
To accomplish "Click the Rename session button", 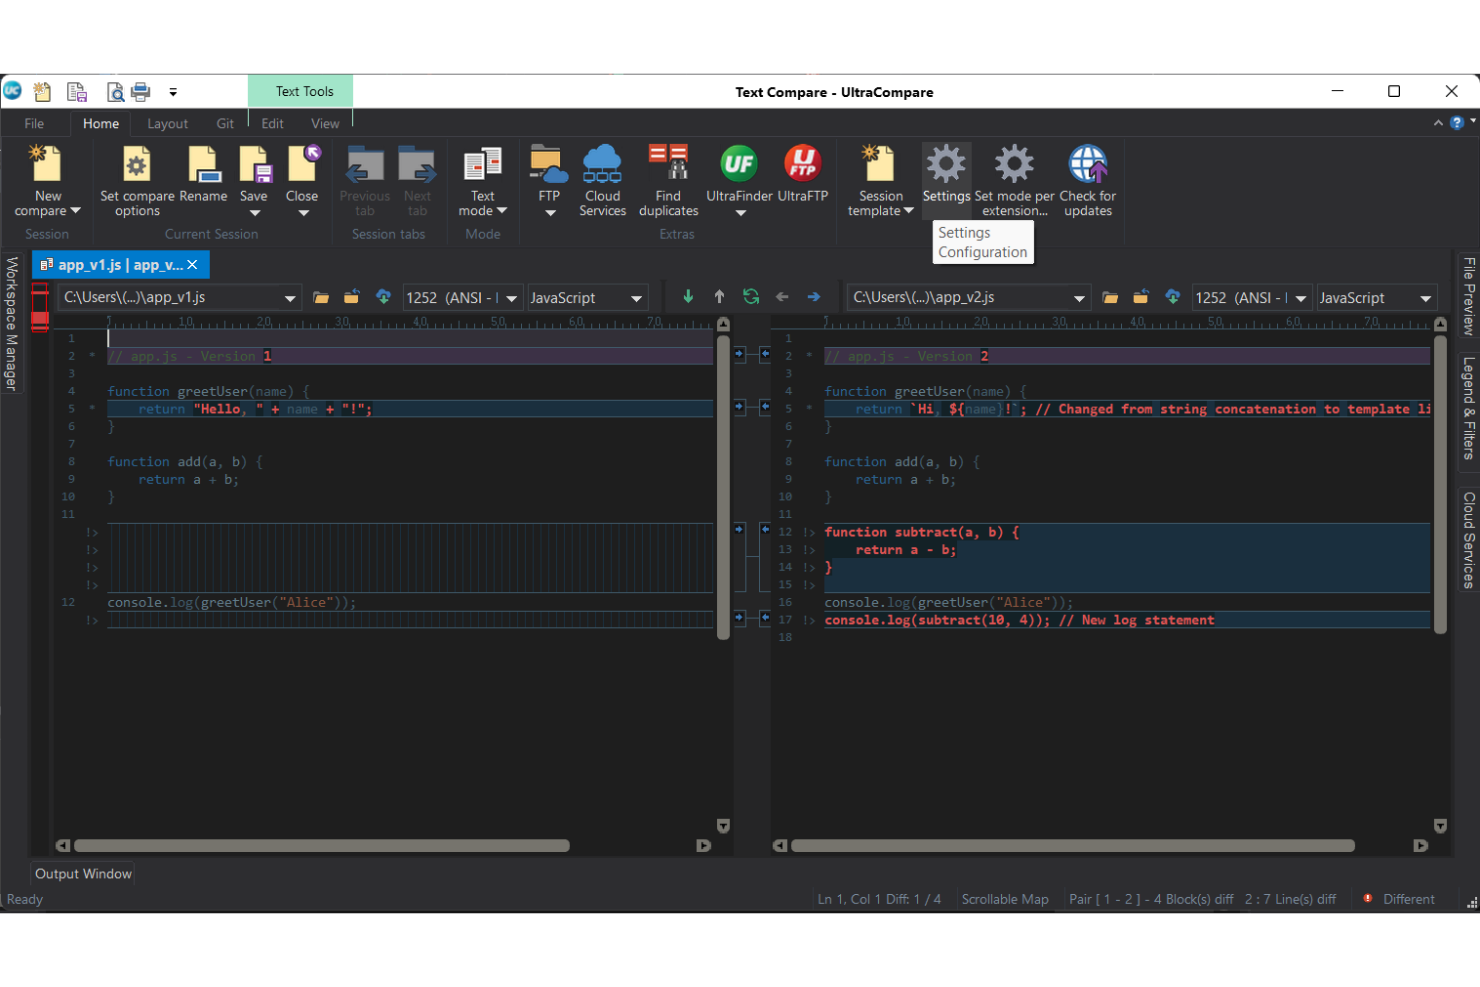I will coord(203,175).
